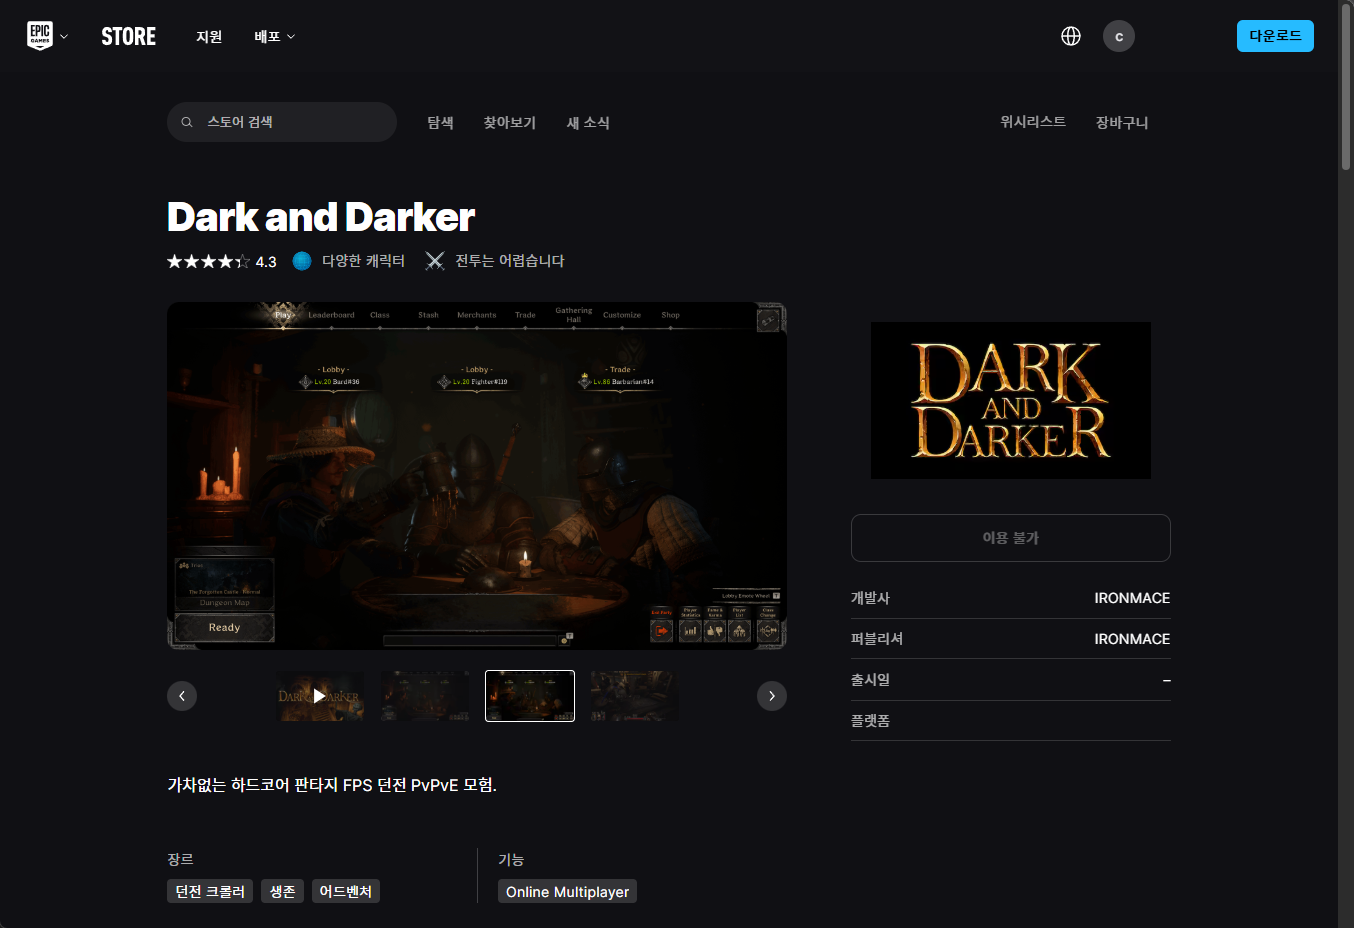This screenshot has width=1354, height=928.
Task: Open the STORE home logo
Action: [129, 37]
